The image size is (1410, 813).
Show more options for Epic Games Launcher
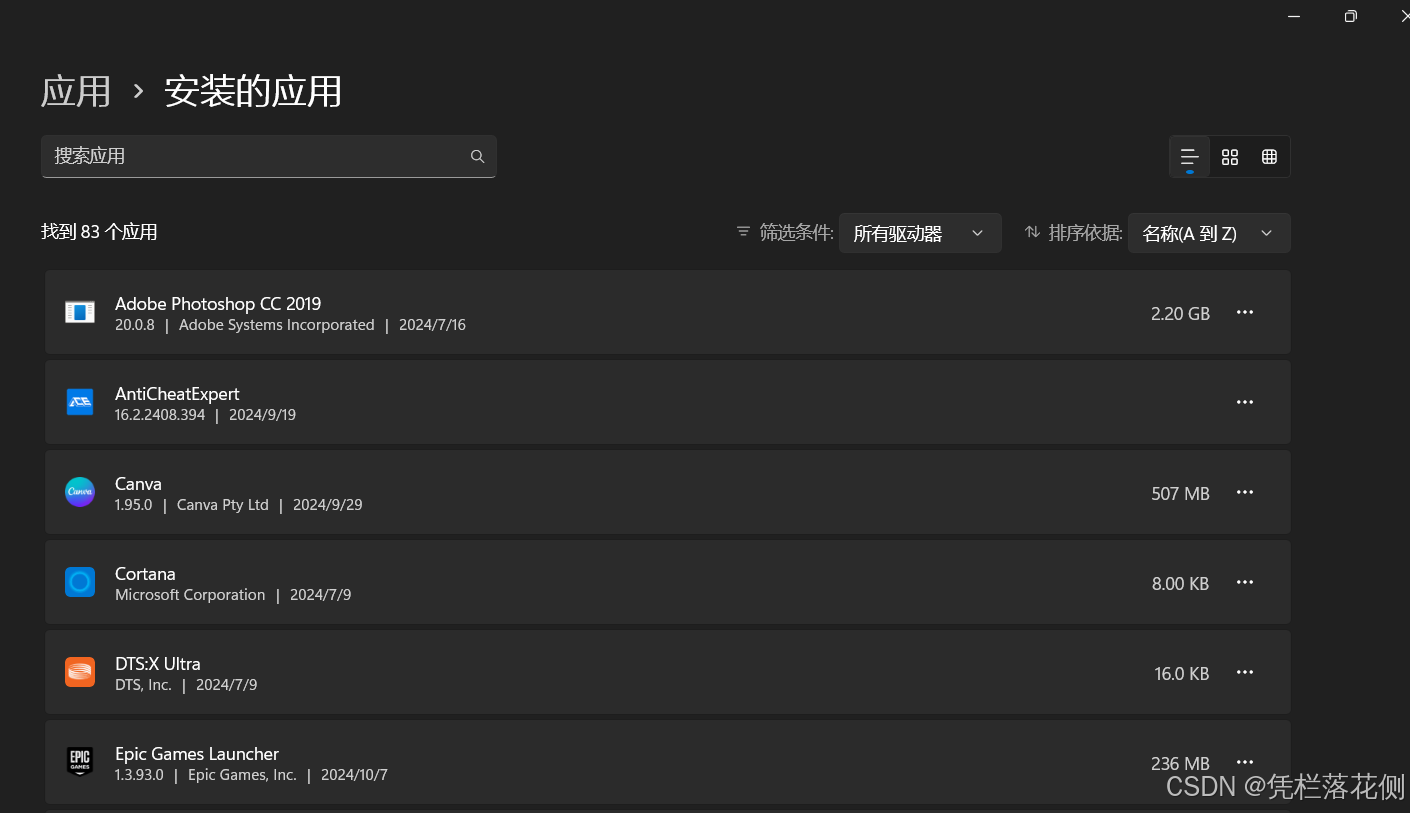[1245, 762]
